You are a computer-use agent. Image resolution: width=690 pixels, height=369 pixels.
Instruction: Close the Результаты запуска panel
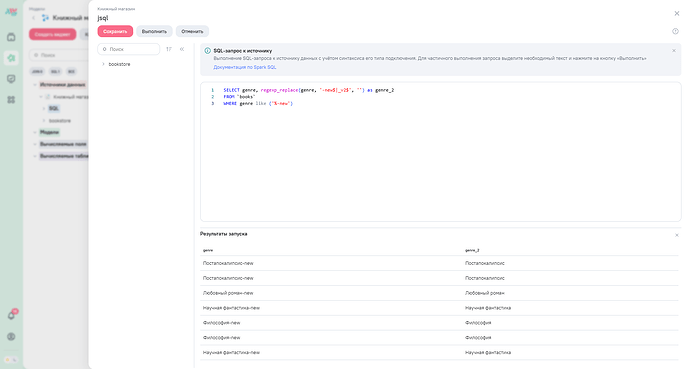point(677,235)
